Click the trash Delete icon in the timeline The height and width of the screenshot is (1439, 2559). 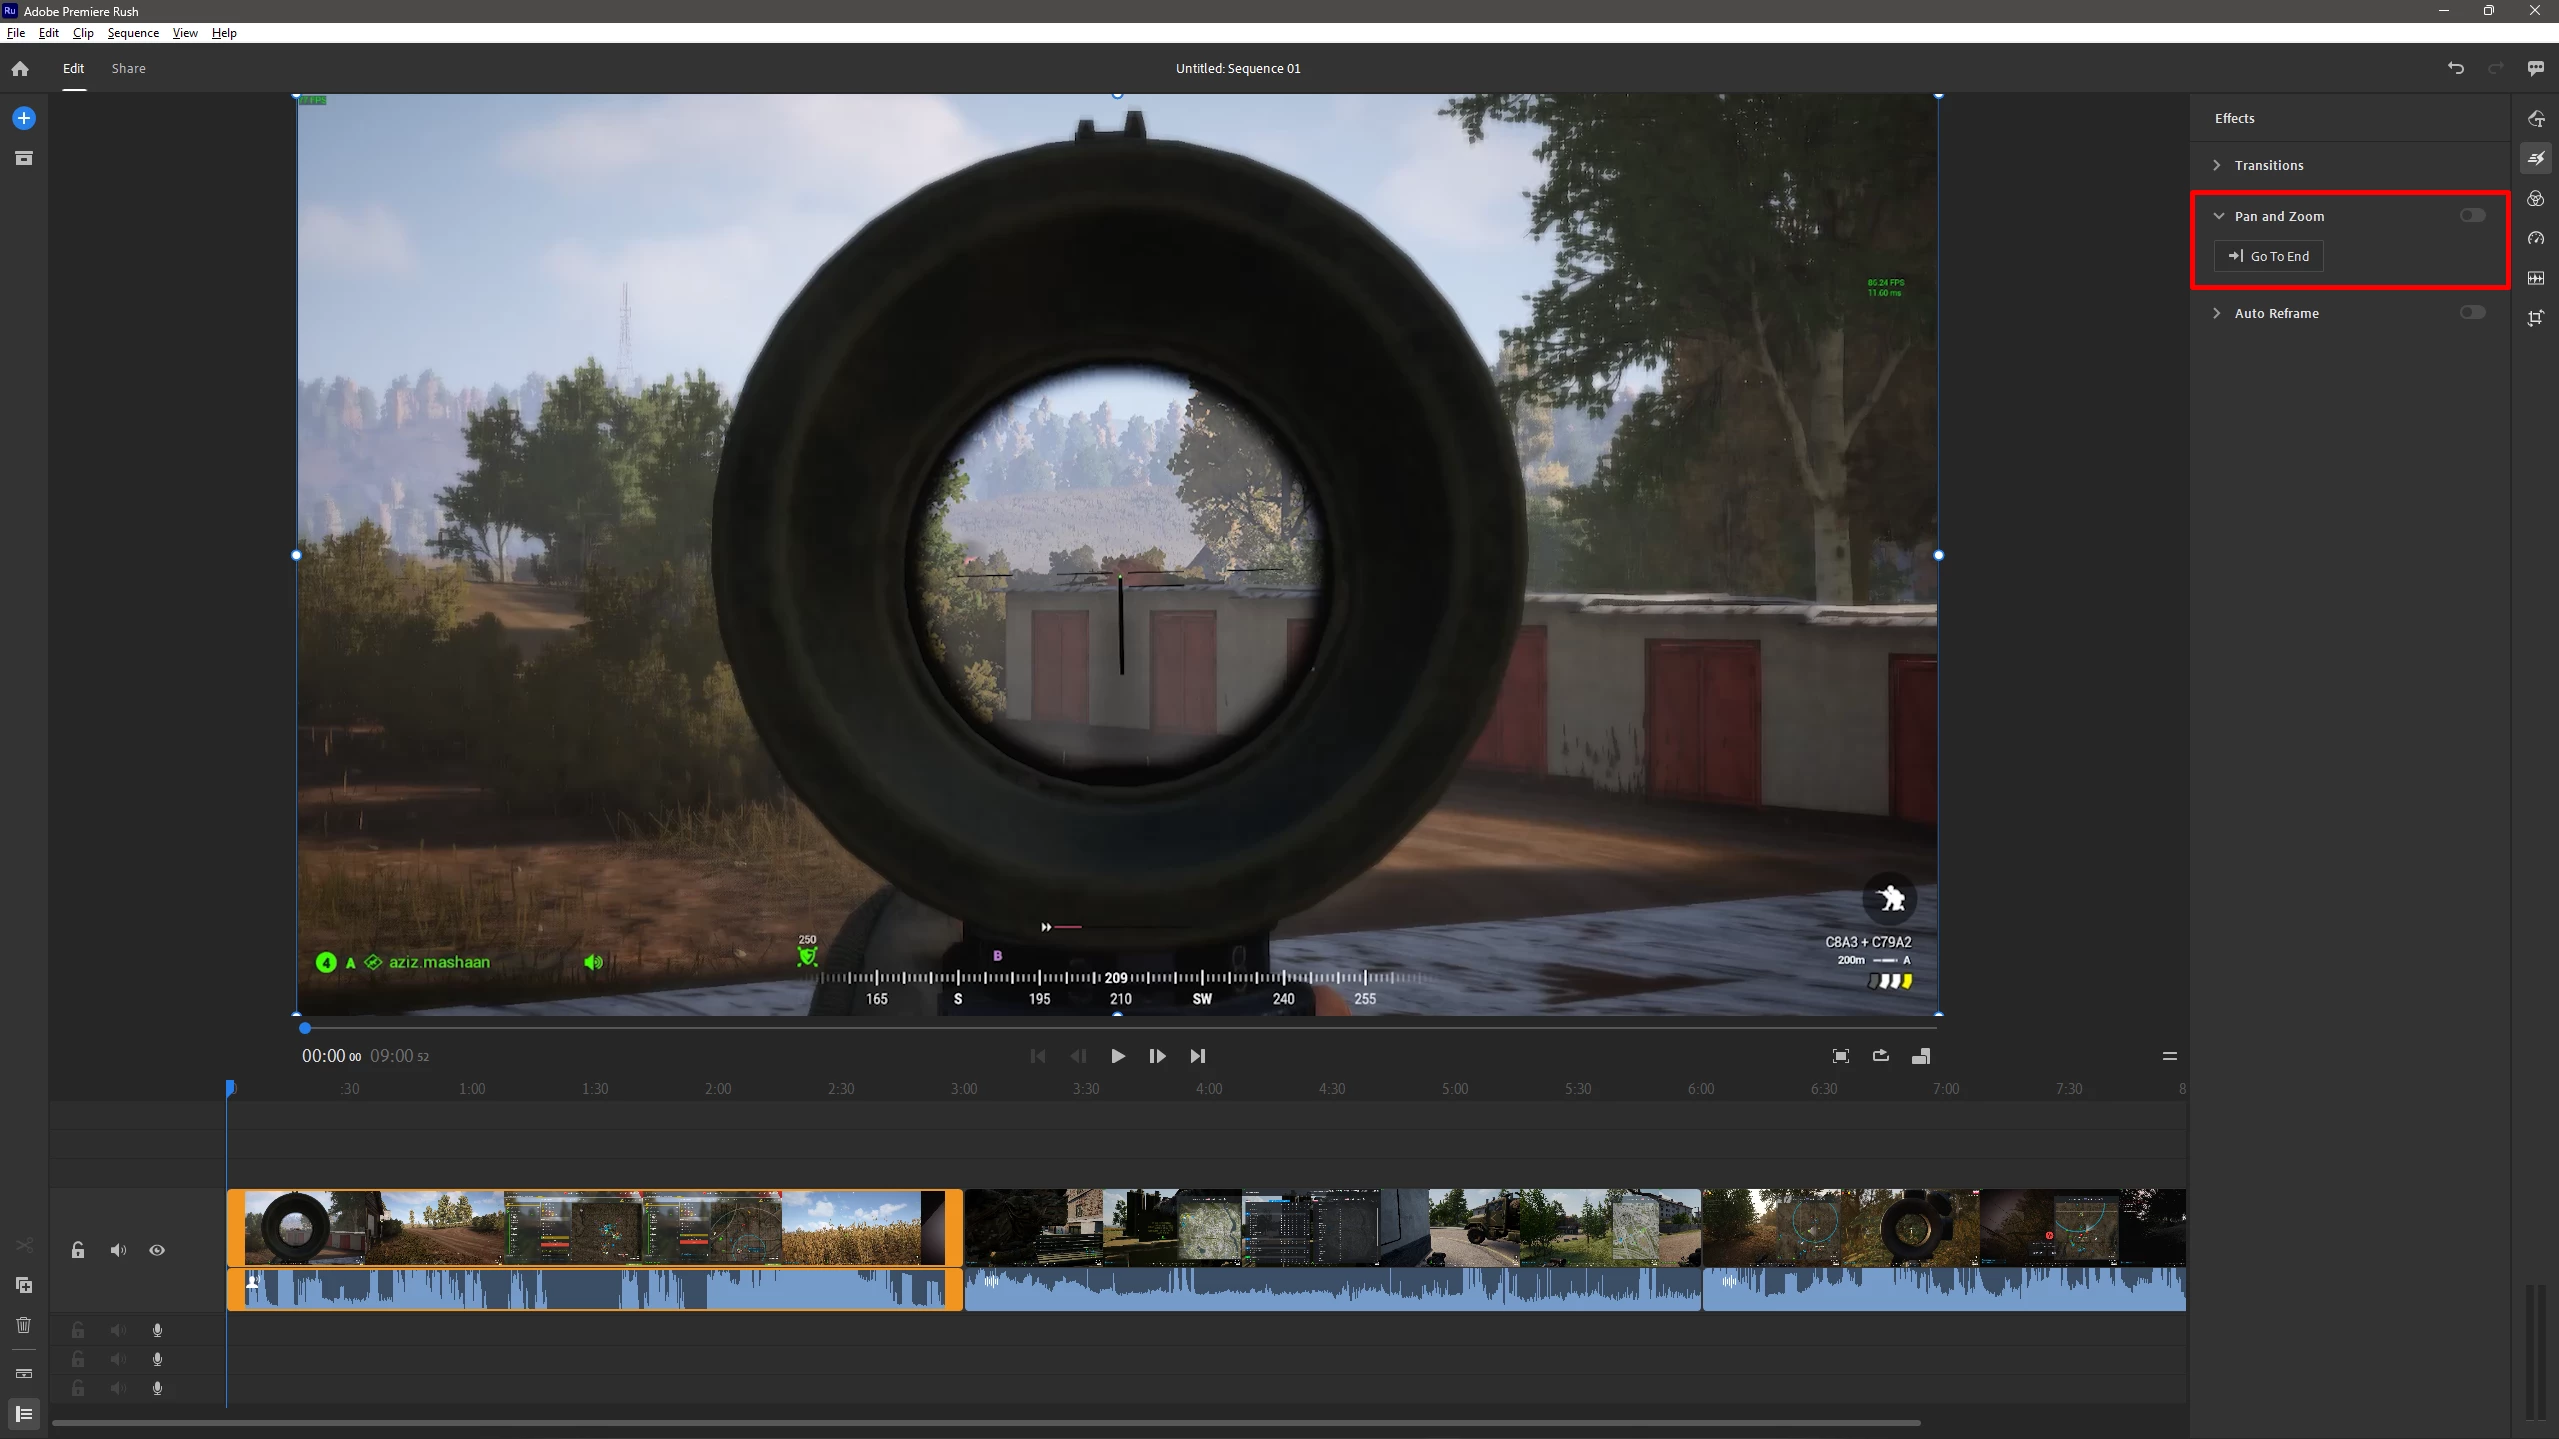tap(24, 1325)
